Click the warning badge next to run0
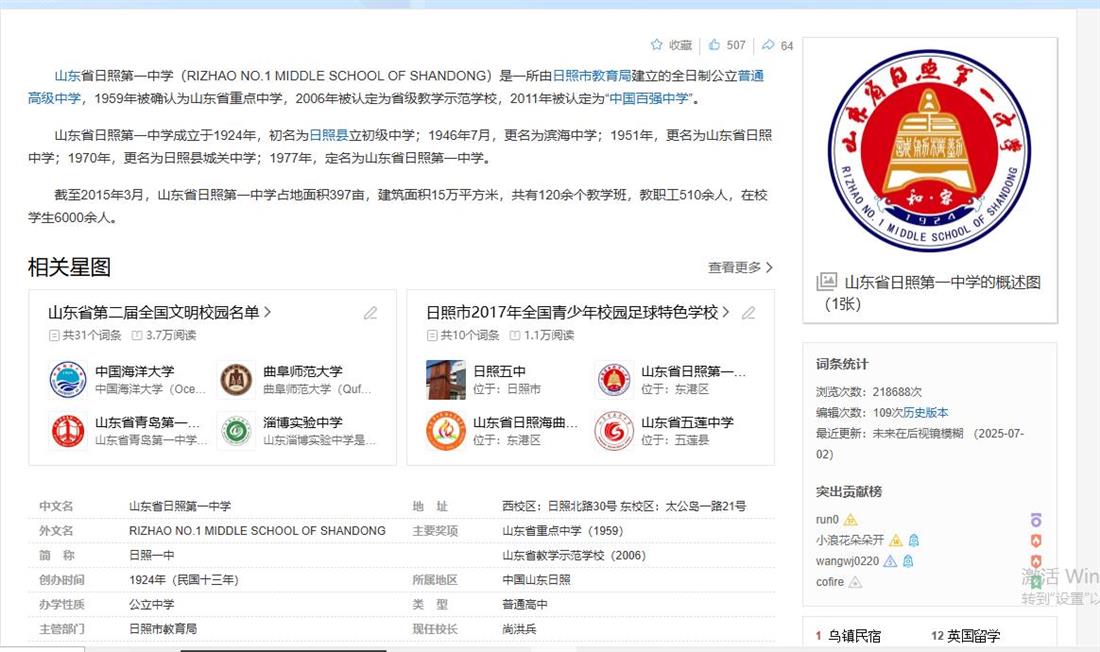The width and height of the screenshot is (1100, 652). click(850, 520)
